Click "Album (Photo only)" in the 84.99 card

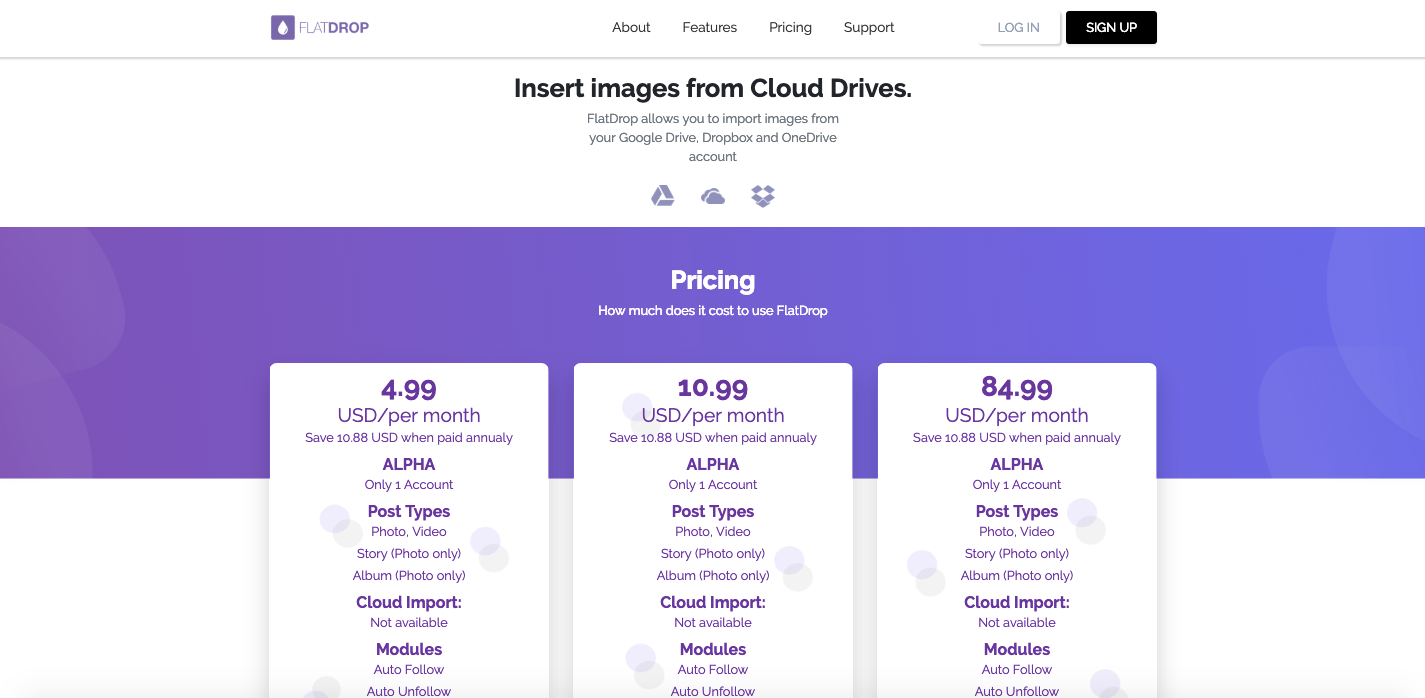tap(1017, 576)
